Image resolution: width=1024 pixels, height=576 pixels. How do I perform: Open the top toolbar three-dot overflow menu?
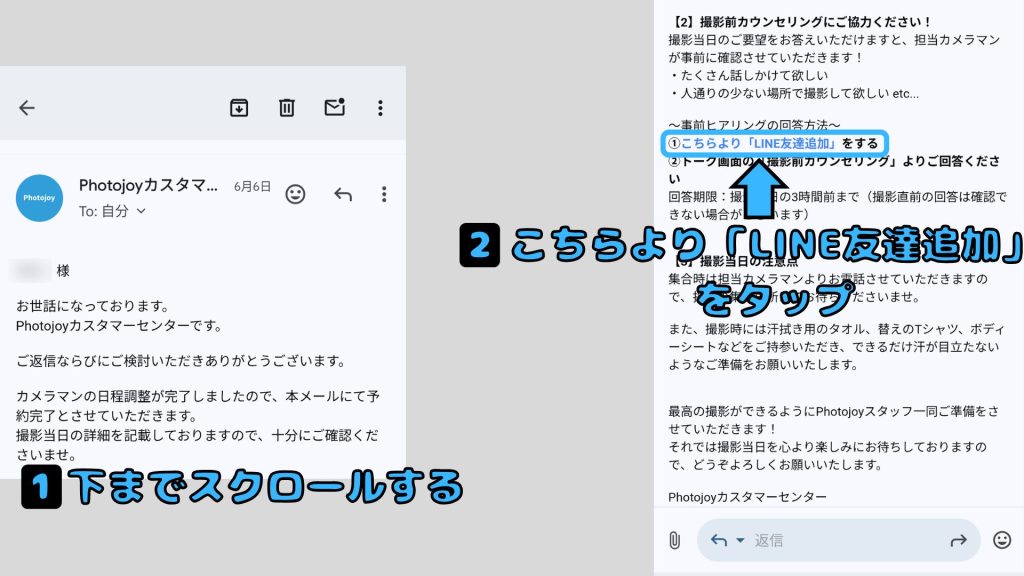click(x=380, y=108)
